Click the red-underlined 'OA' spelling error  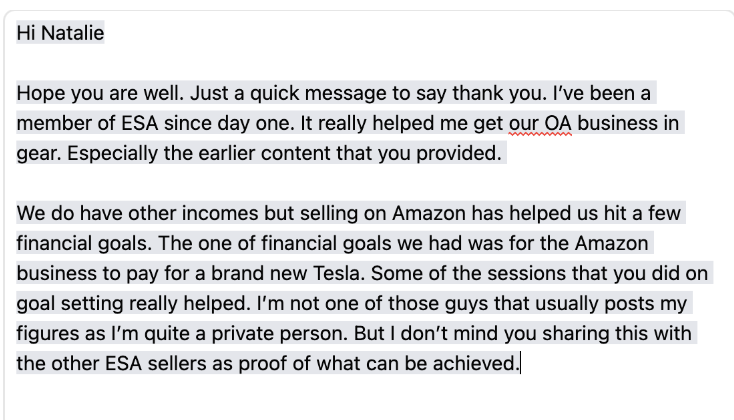pos(558,123)
